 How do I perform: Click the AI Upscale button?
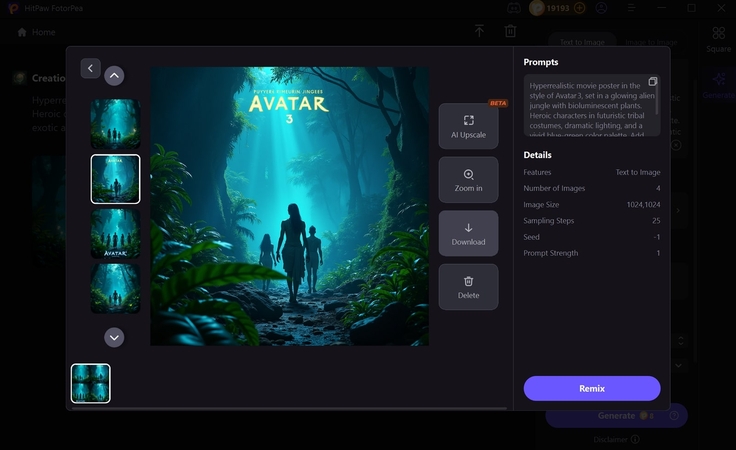tap(468, 126)
